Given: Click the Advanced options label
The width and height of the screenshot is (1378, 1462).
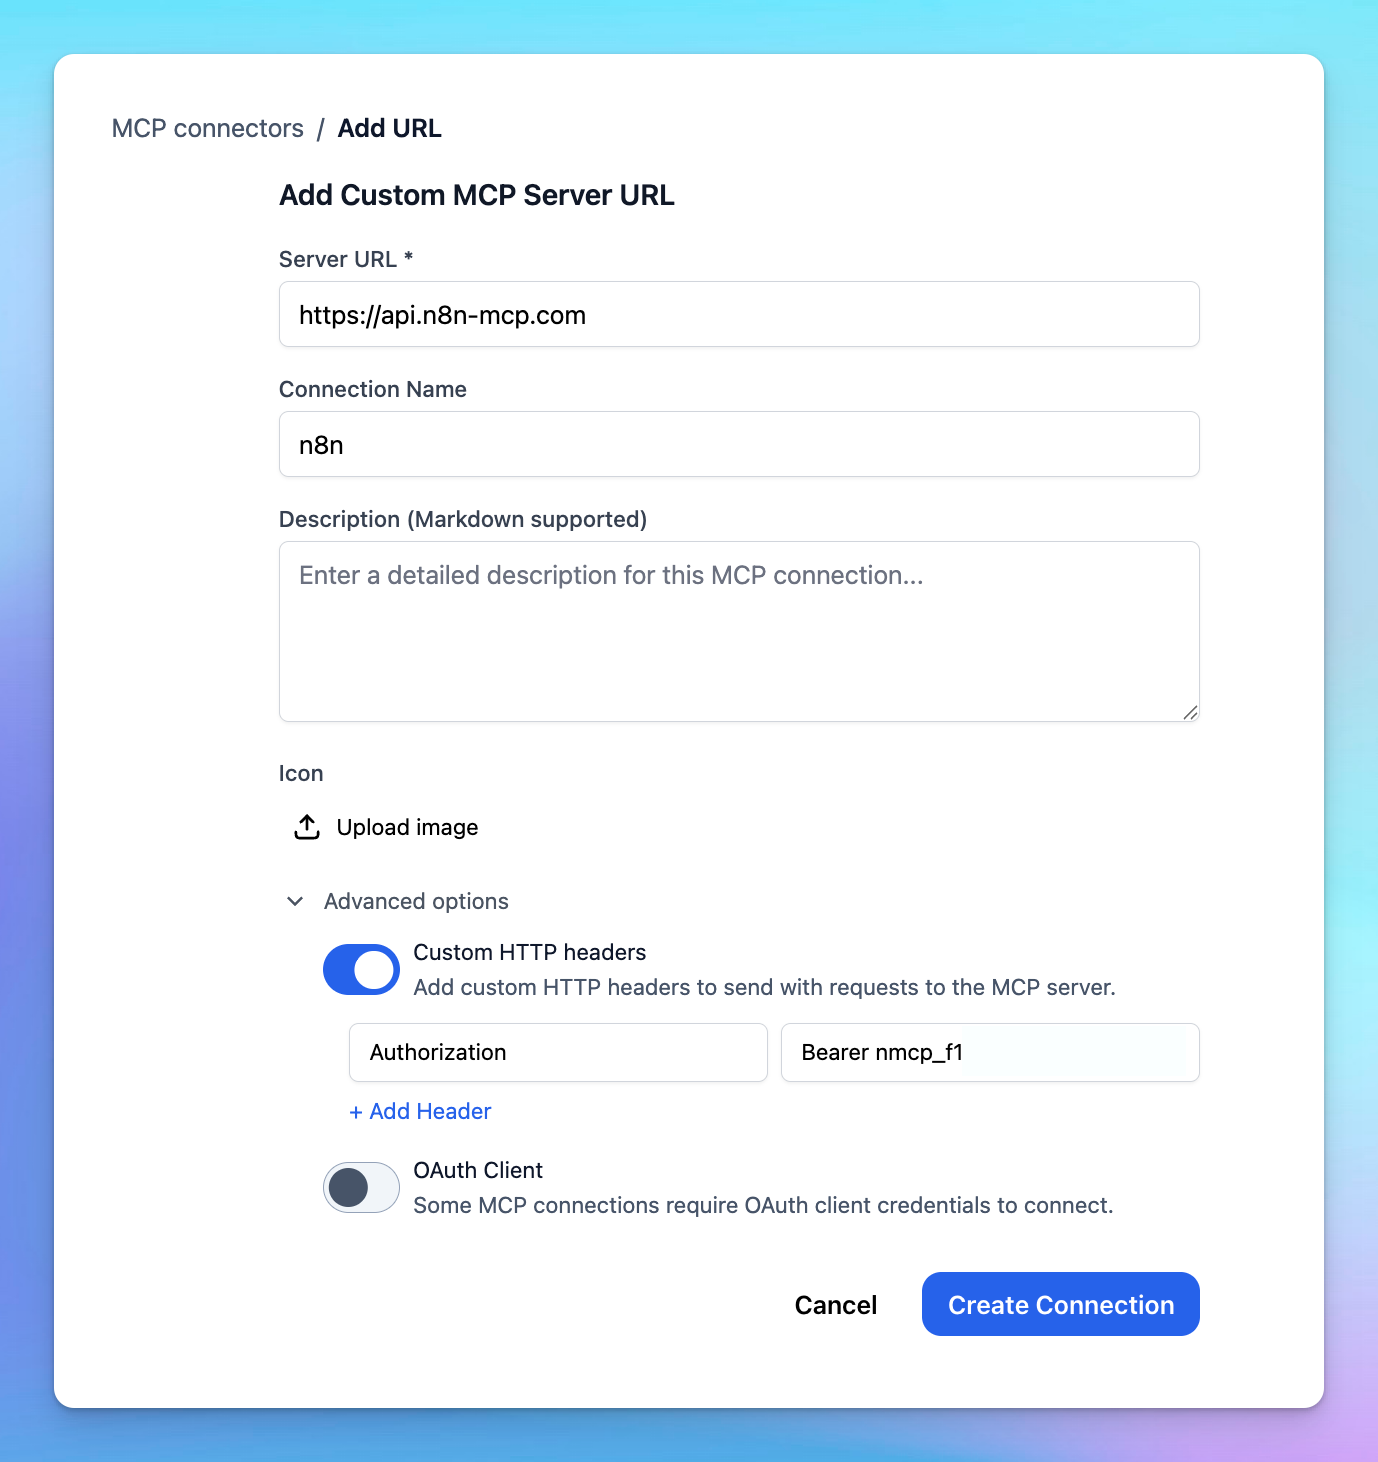Looking at the screenshot, I should point(416,901).
